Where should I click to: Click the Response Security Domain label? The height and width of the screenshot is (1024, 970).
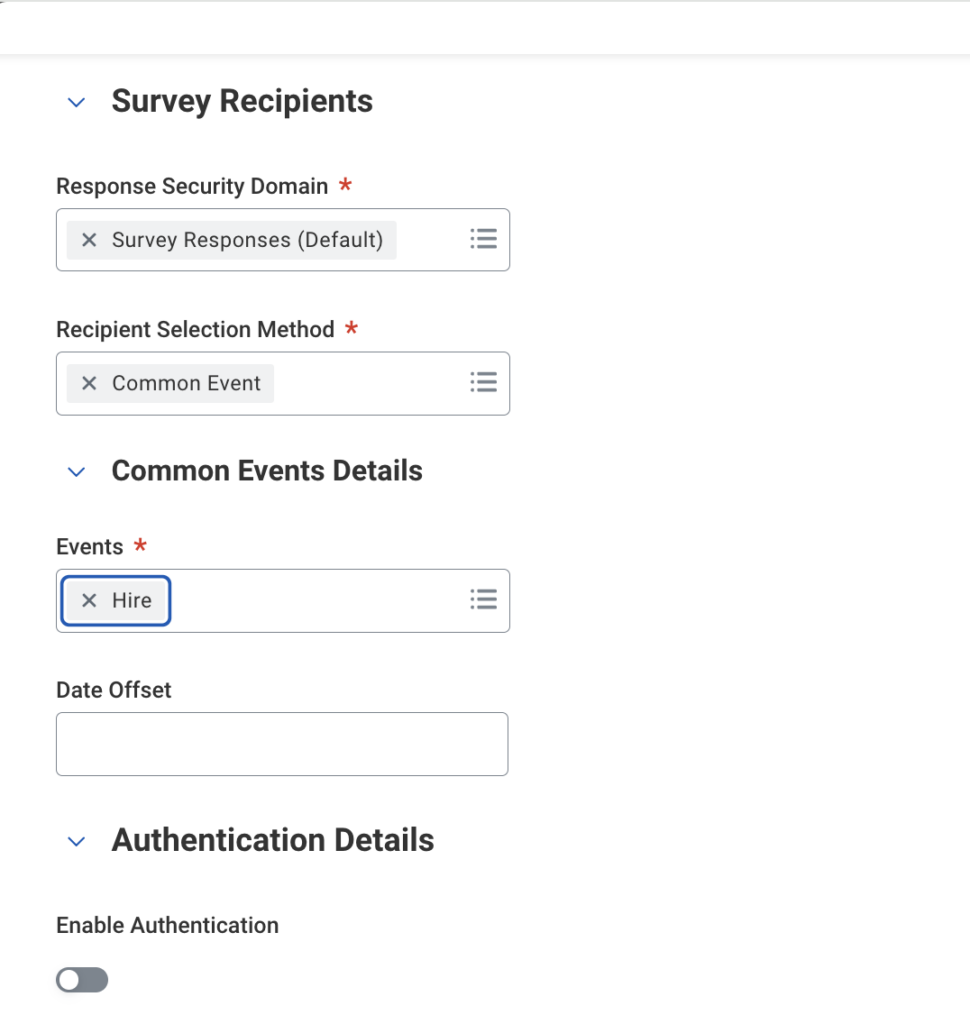(192, 186)
